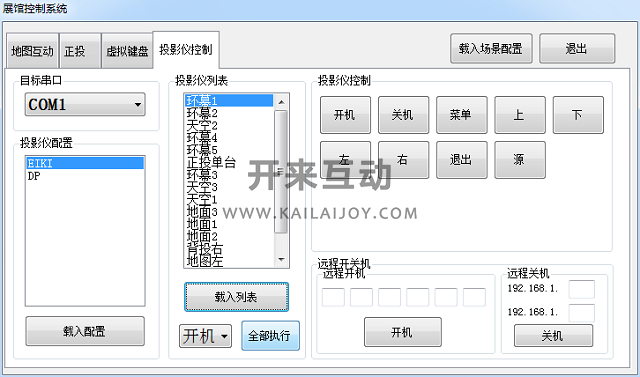Select EIKI in projector config list
640x377 pixels.
click(85, 163)
